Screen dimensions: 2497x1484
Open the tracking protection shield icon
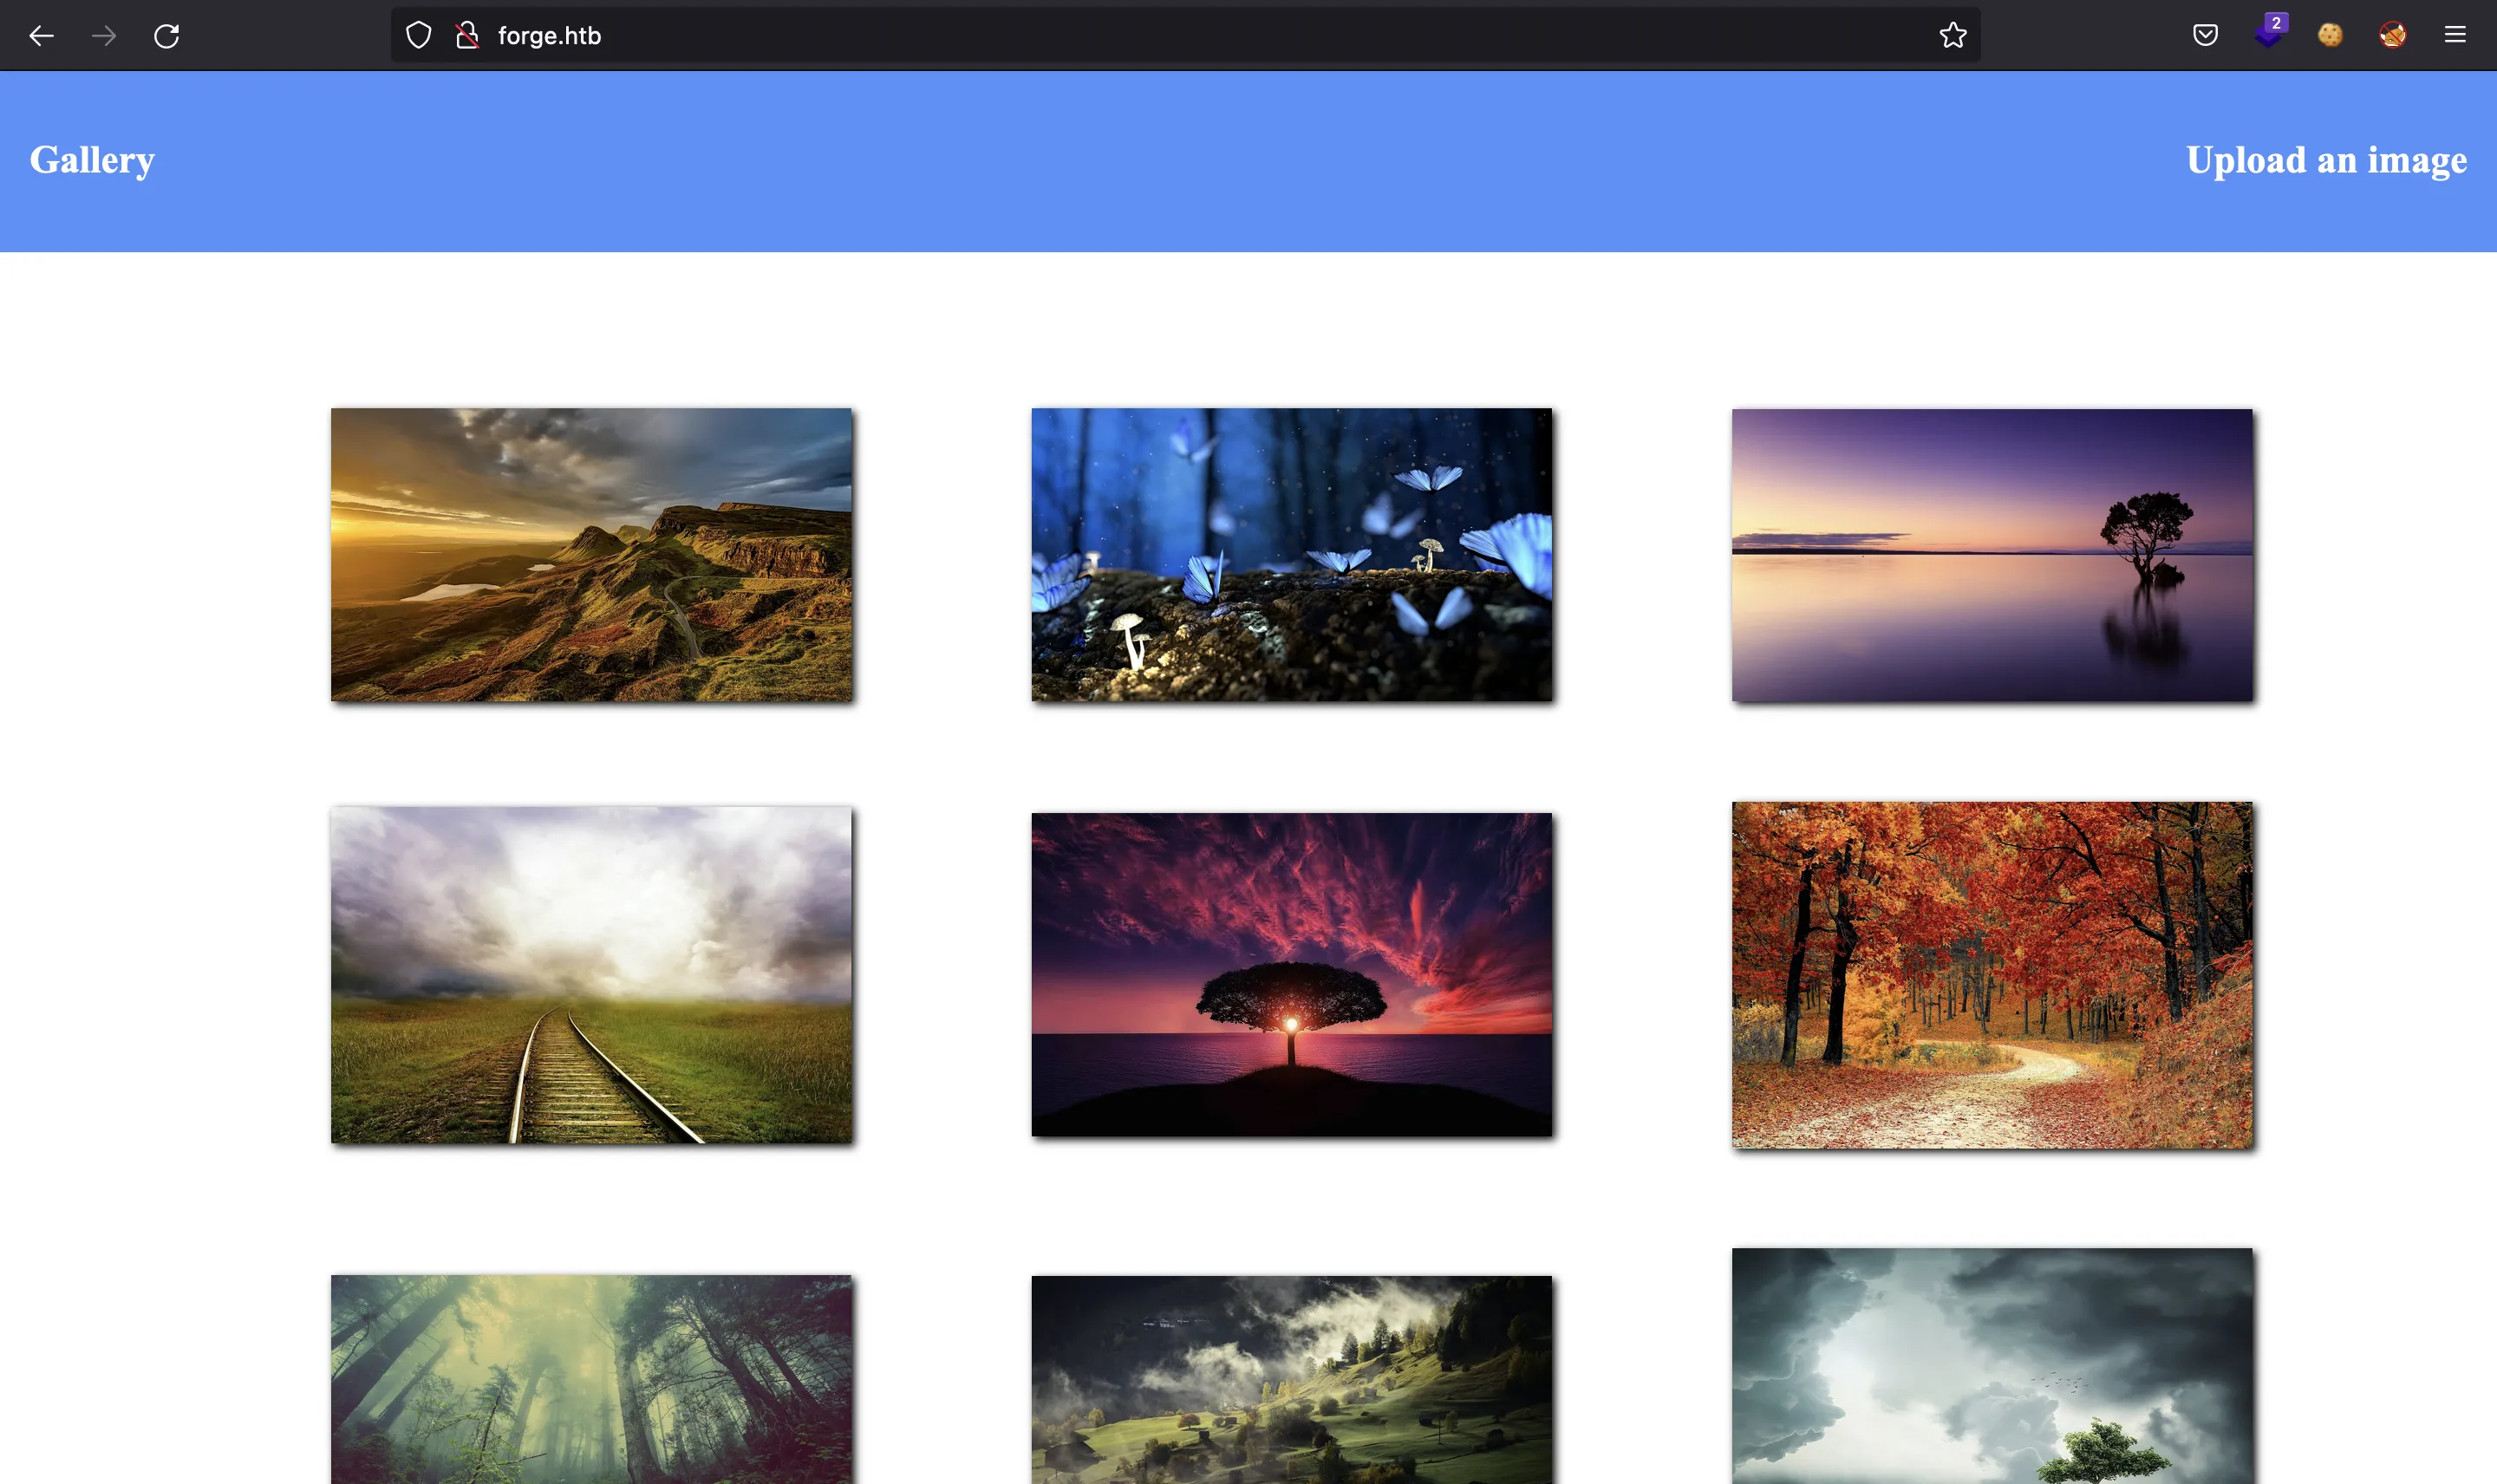(x=418, y=36)
